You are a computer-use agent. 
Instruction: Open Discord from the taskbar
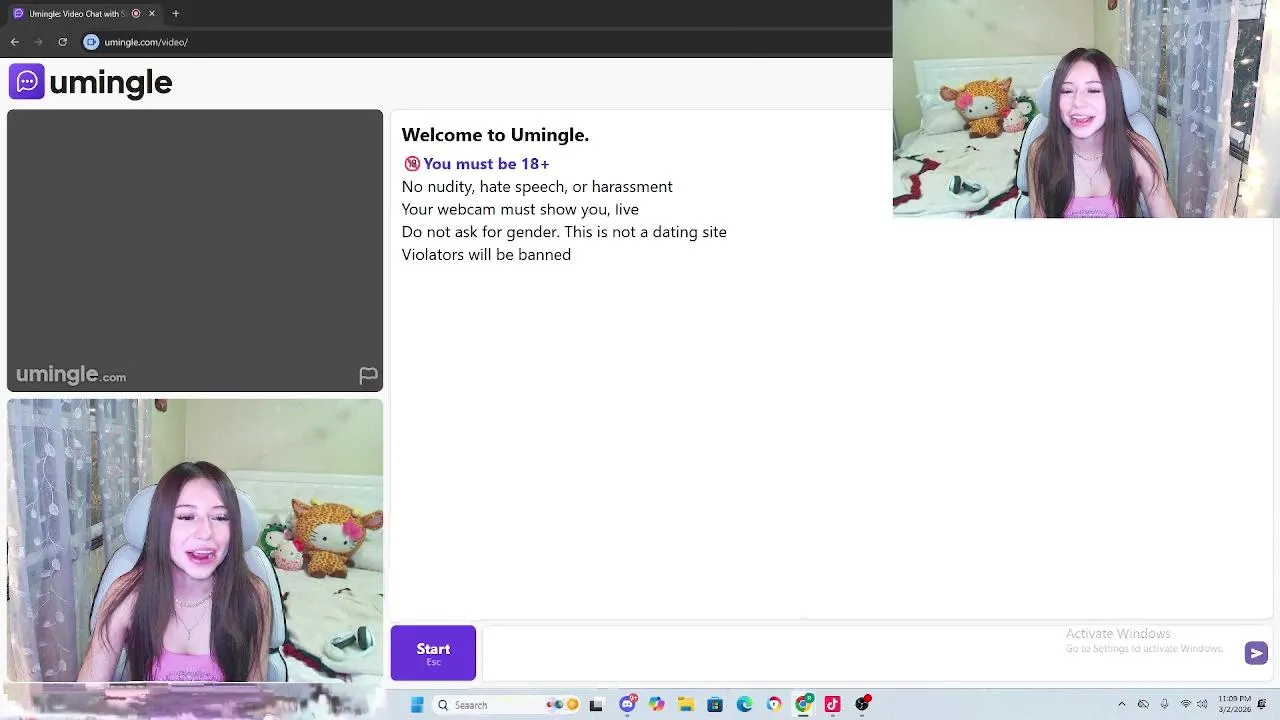[627, 705]
